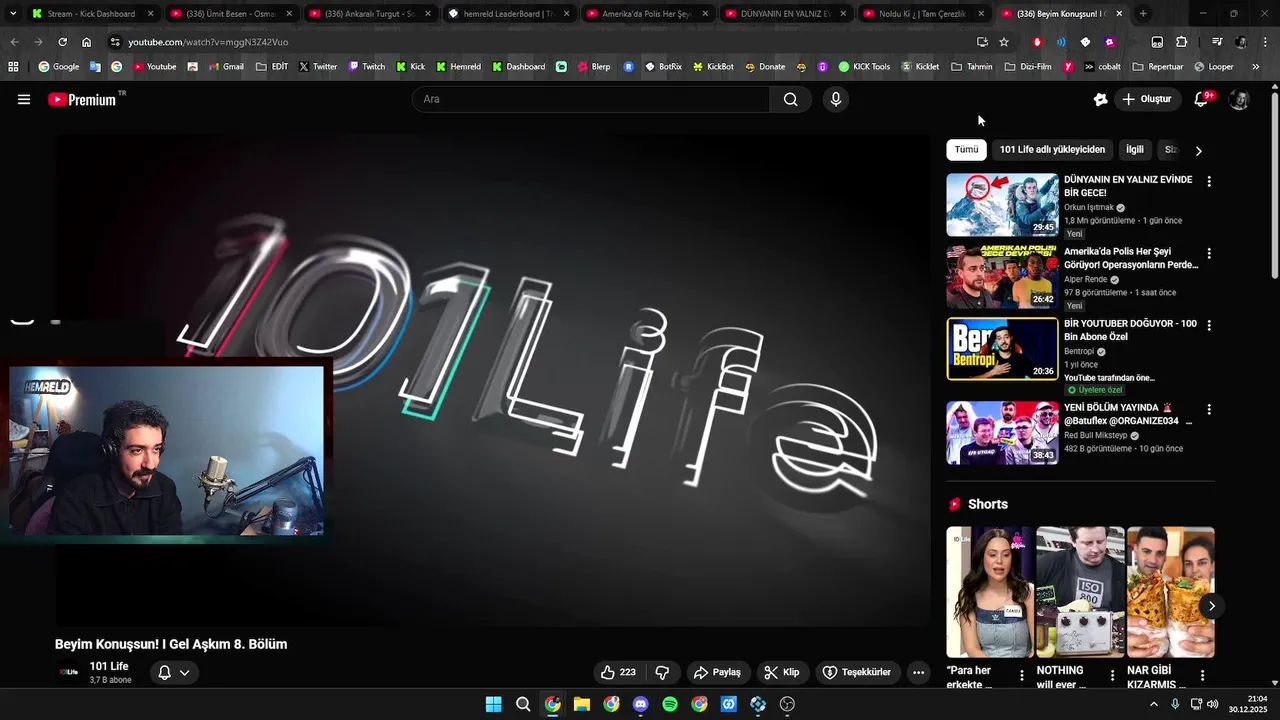Switch to Stream - Kick Dashboard tab
The width and height of the screenshot is (1280, 720).
pyautogui.click(x=93, y=14)
